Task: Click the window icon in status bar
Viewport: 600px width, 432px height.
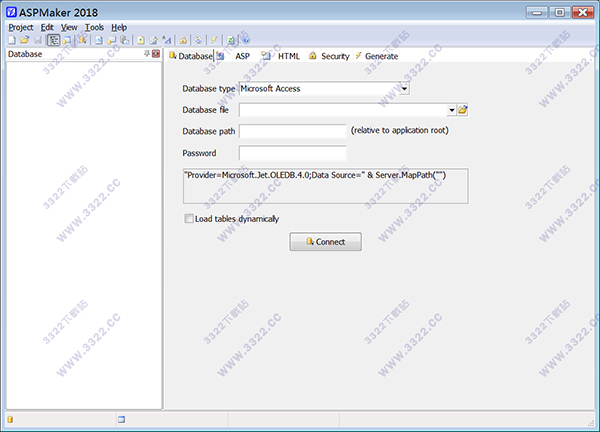Action: pos(121,419)
